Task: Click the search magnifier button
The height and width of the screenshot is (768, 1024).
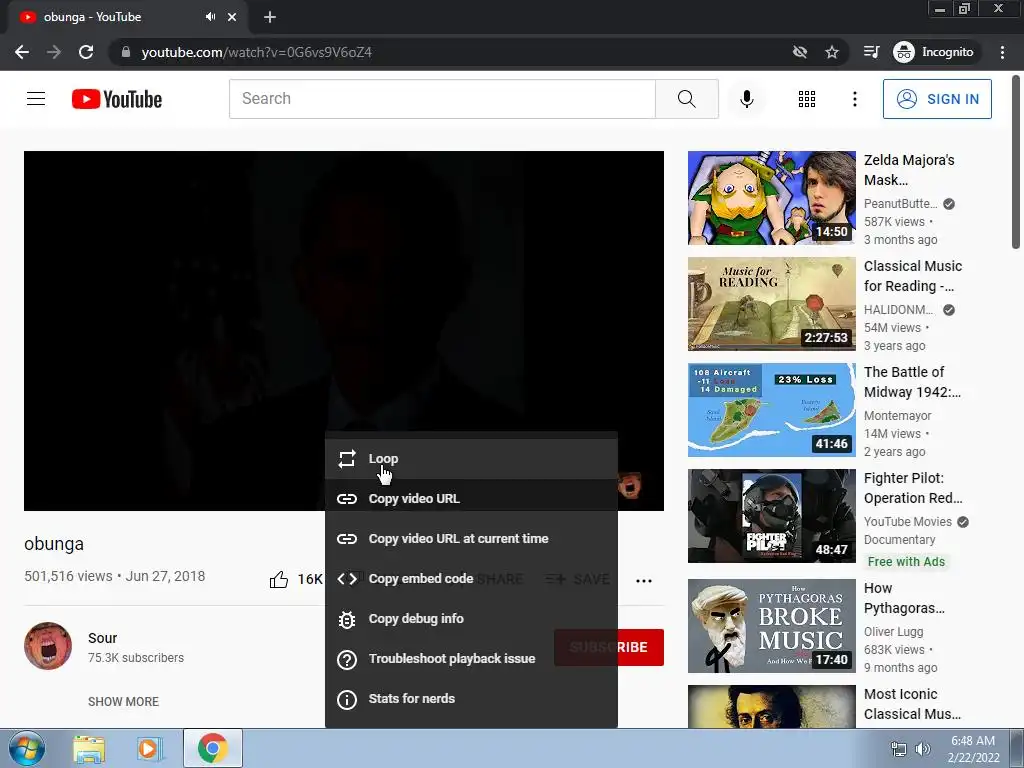Action: pos(686,99)
